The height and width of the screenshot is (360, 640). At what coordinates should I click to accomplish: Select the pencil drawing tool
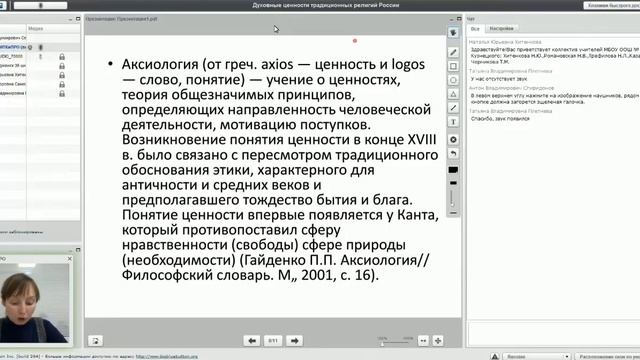tap(453, 52)
